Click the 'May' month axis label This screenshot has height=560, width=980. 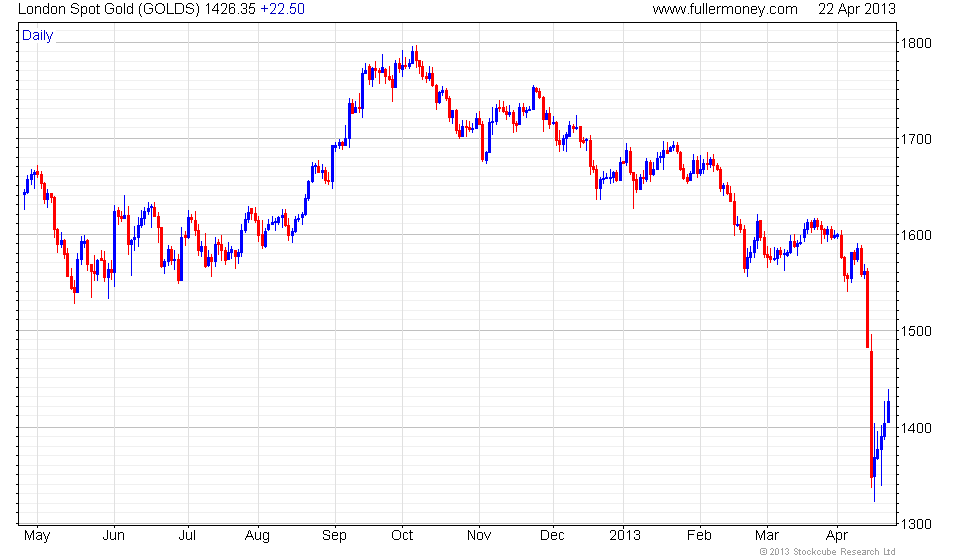[x=37, y=536]
